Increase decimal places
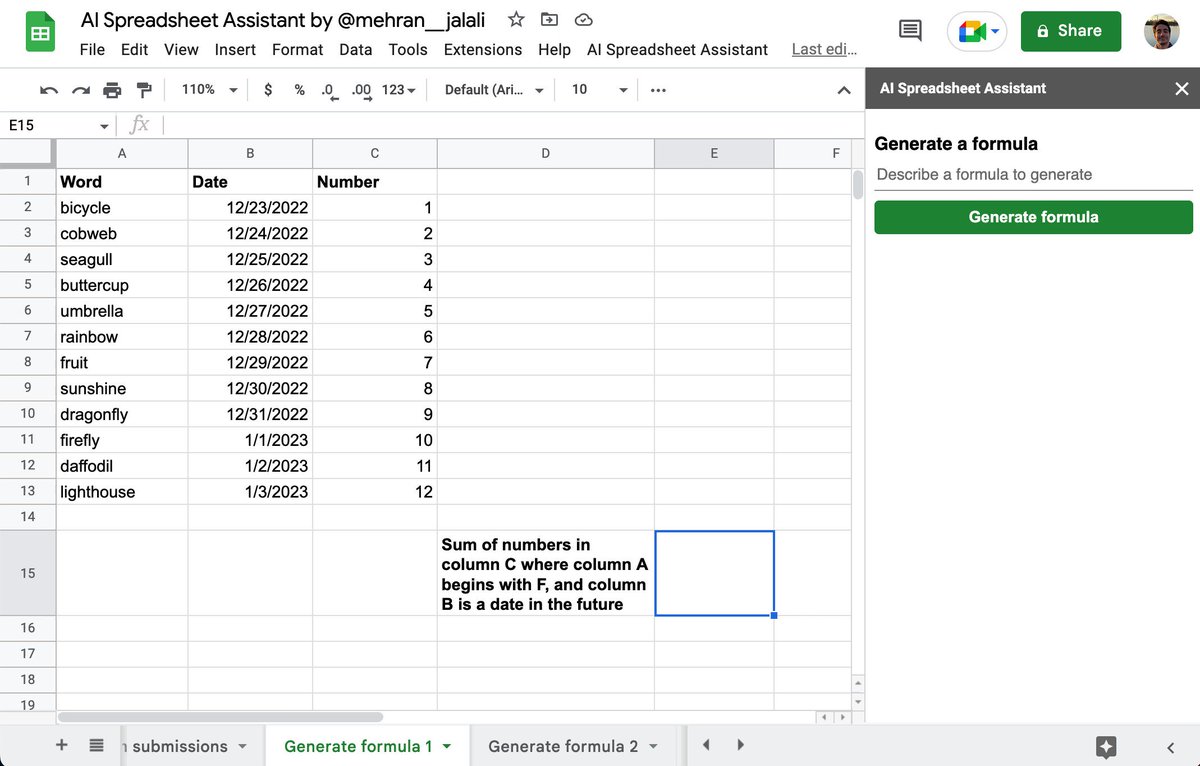 pos(362,90)
